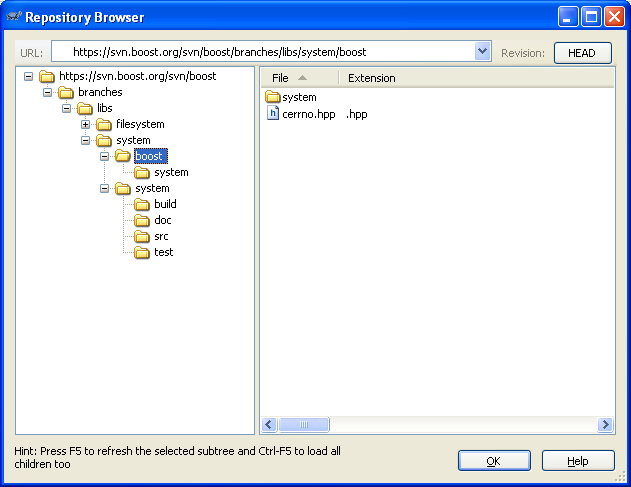Image resolution: width=631 pixels, height=487 pixels.
Task: Click the horizontal scrollbar right arrow
Action: 605,425
